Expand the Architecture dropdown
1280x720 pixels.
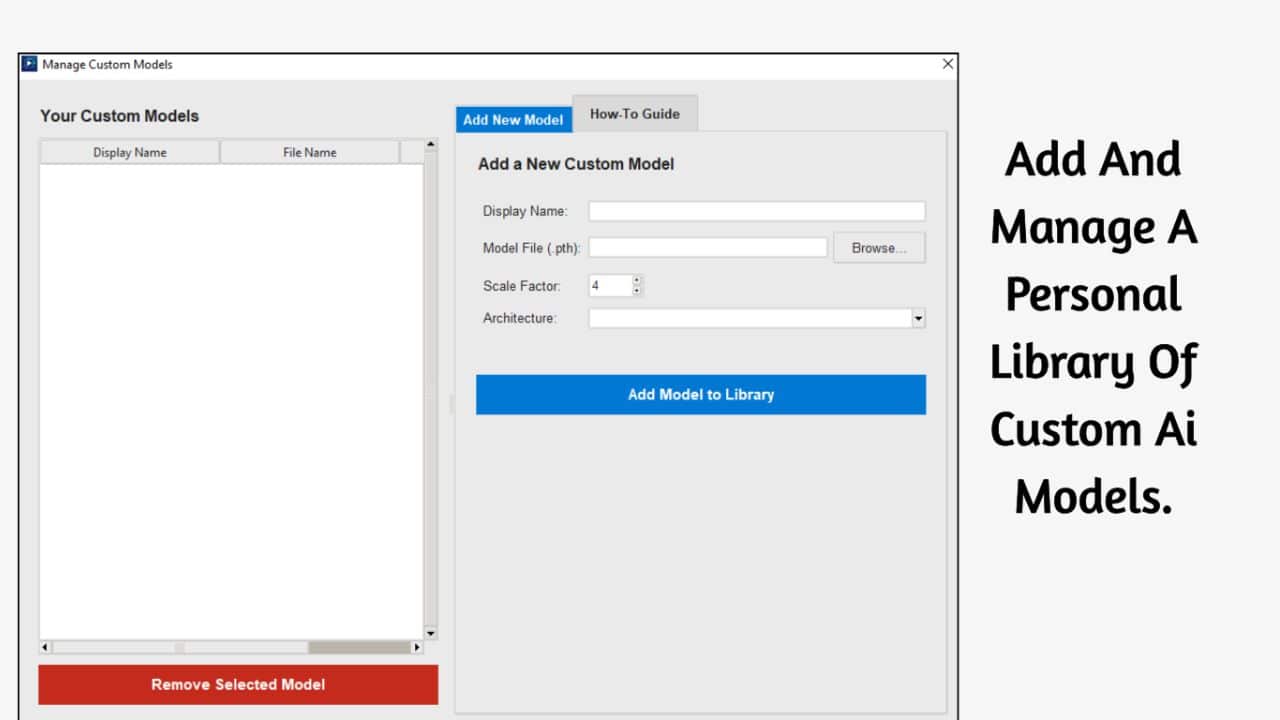918,318
